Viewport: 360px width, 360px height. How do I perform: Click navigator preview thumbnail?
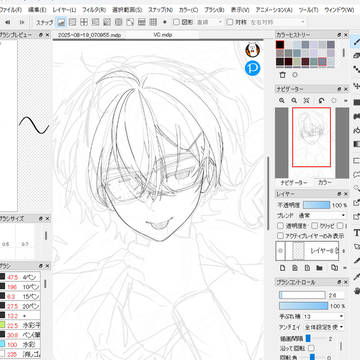(x=311, y=137)
